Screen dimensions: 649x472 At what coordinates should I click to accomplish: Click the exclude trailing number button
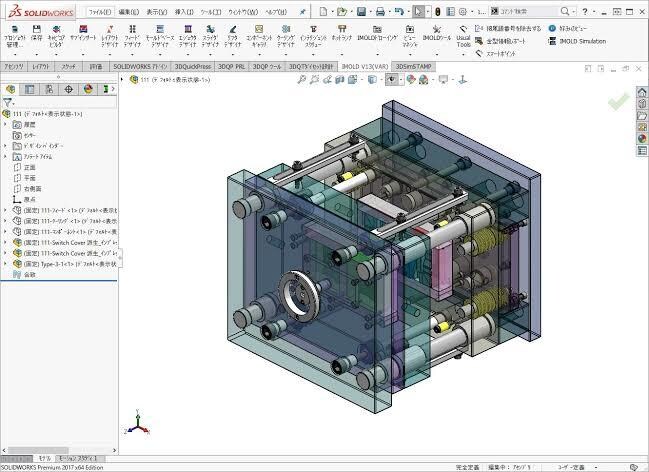(x=508, y=28)
